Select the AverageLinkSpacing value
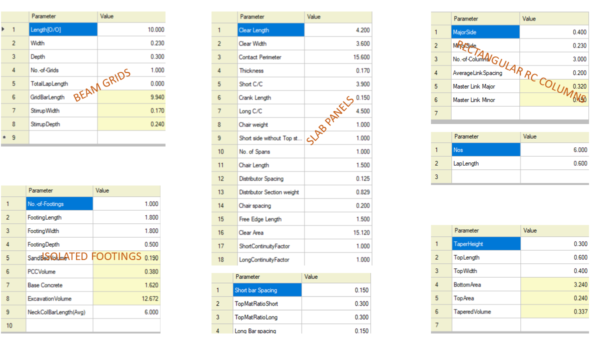Screen dimensions: 600x360 point(554,73)
